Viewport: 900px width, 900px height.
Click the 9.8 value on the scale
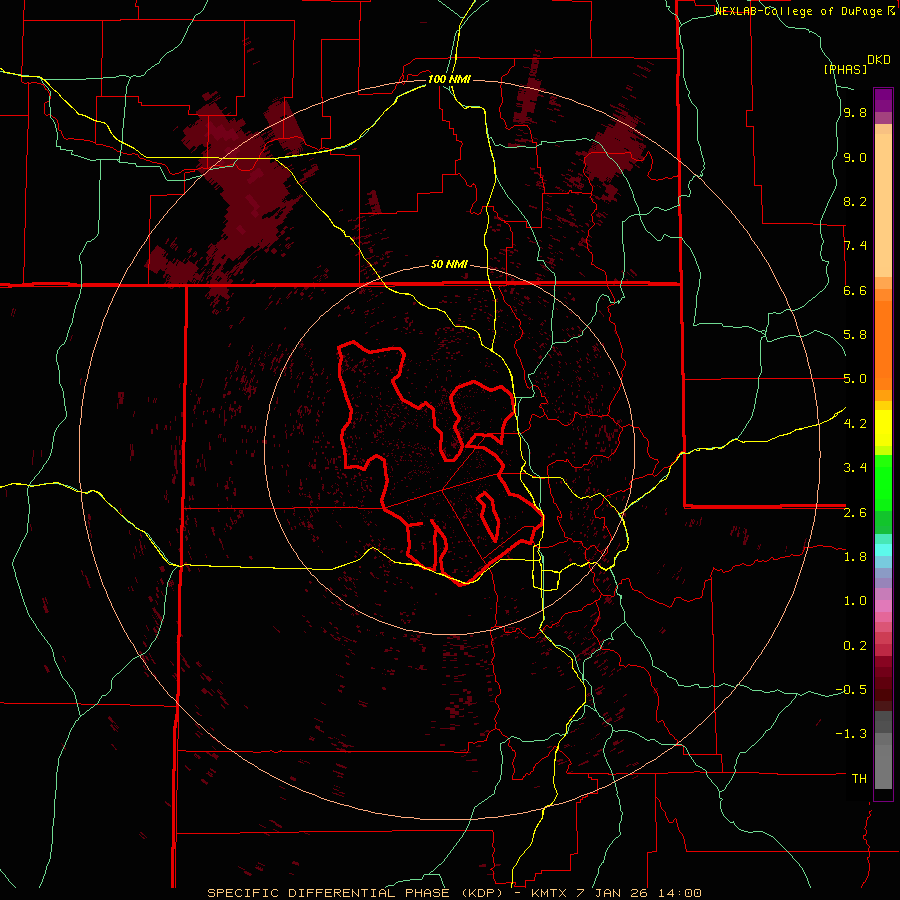pos(855,113)
